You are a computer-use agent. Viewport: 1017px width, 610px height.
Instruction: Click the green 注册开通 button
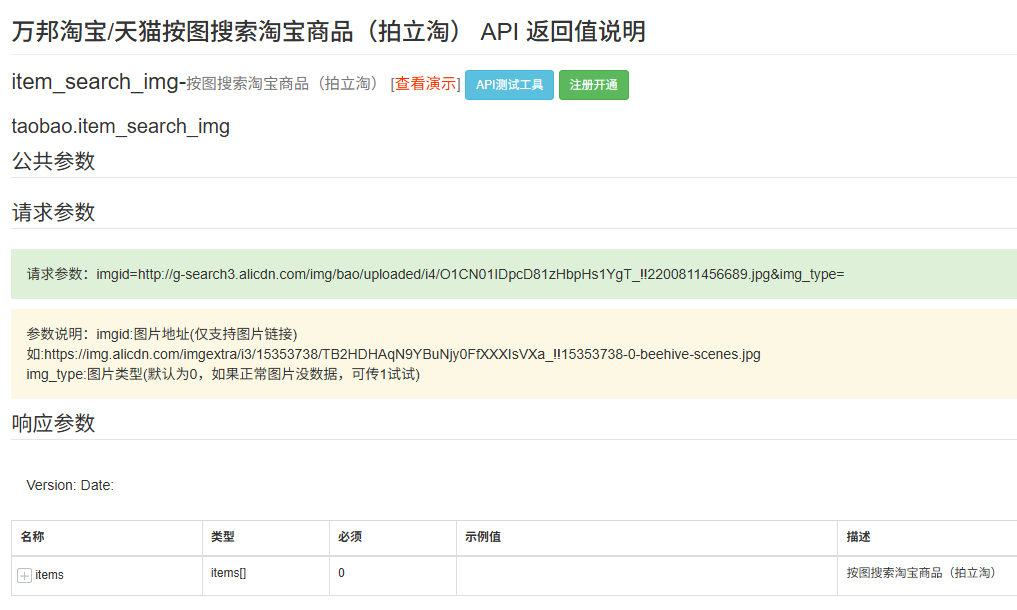593,85
